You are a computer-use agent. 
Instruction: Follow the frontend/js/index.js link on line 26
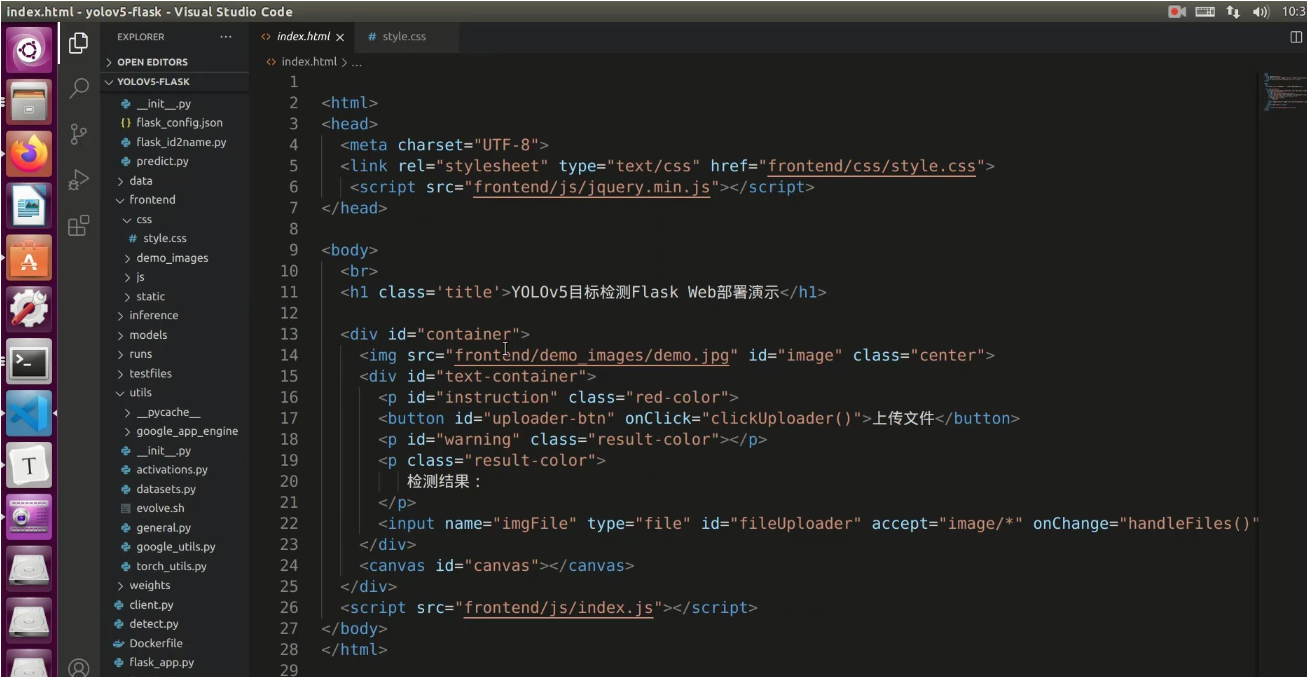click(x=559, y=608)
